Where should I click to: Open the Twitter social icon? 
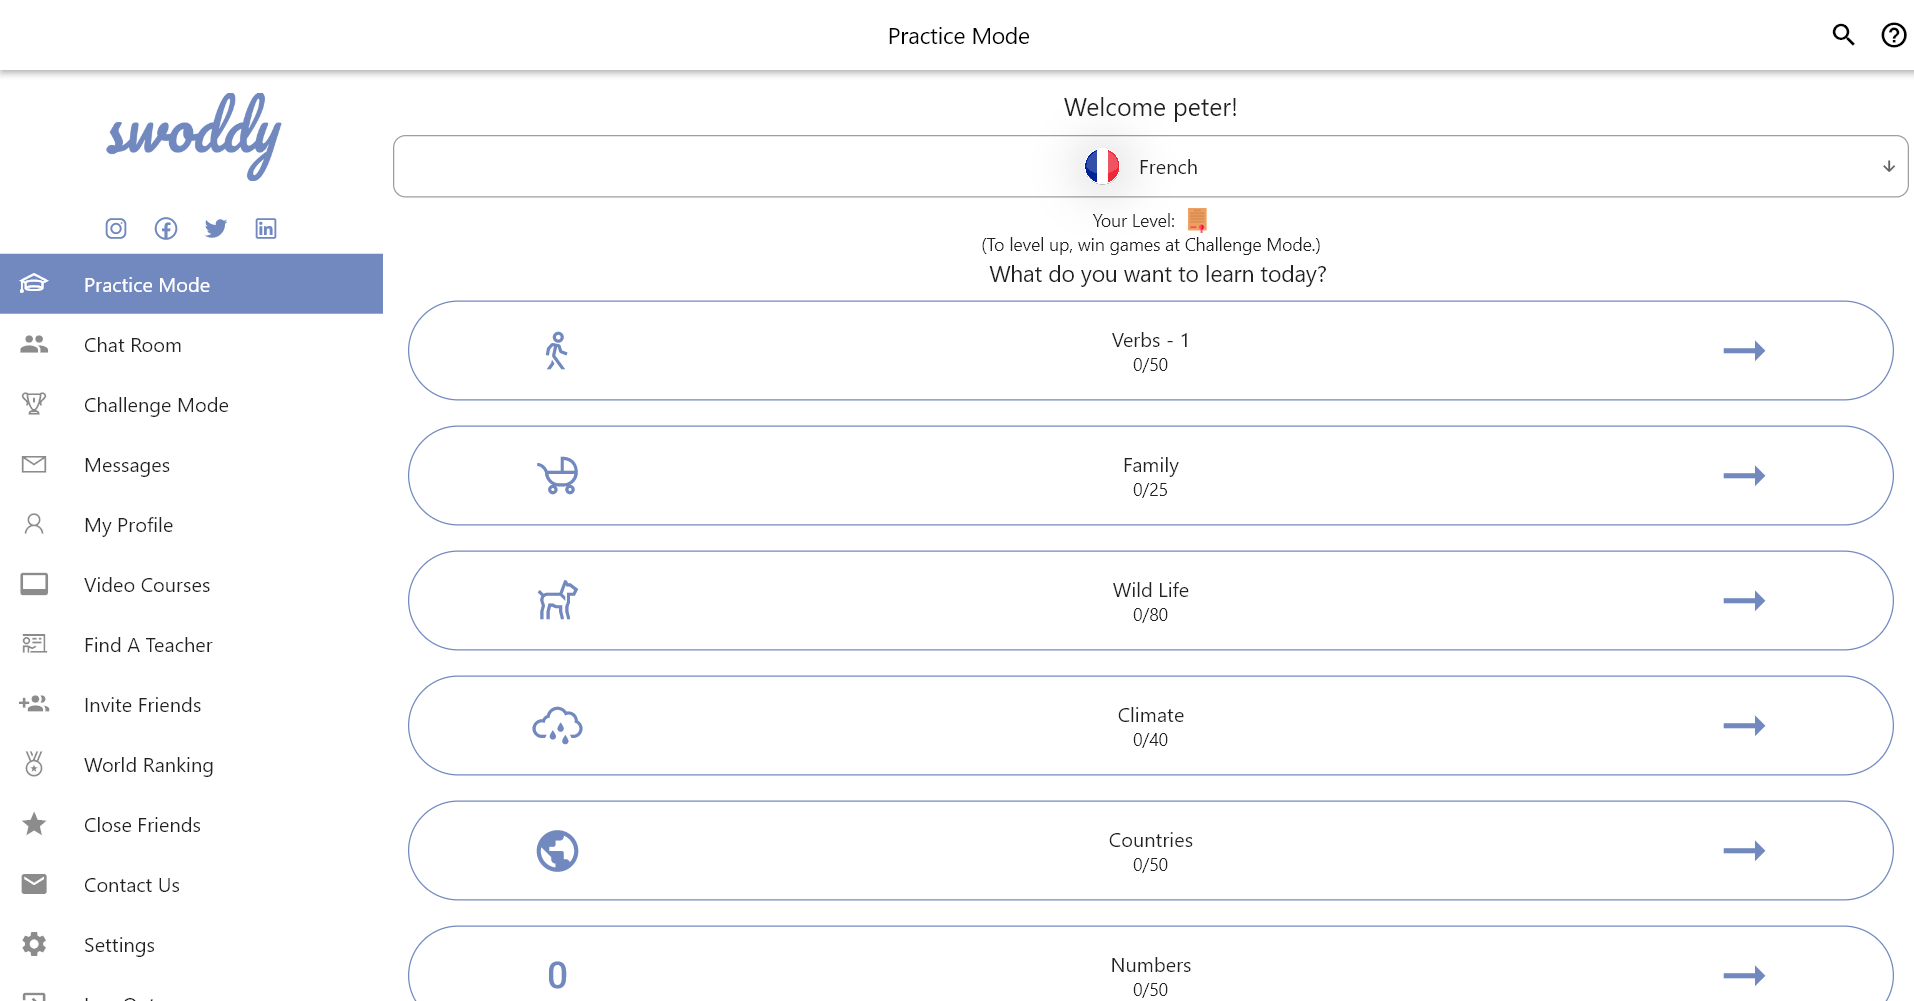click(x=216, y=229)
